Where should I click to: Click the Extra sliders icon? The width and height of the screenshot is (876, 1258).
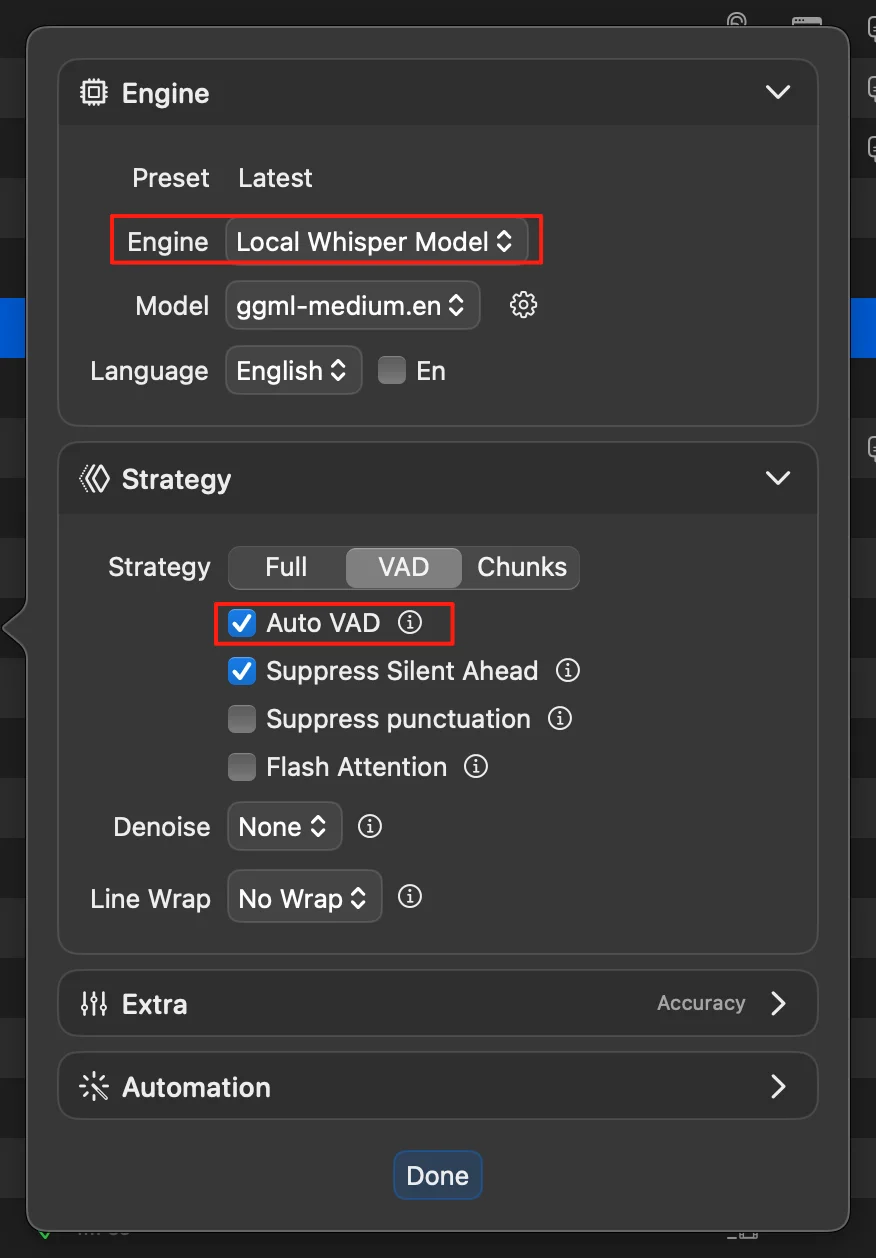click(x=94, y=1004)
